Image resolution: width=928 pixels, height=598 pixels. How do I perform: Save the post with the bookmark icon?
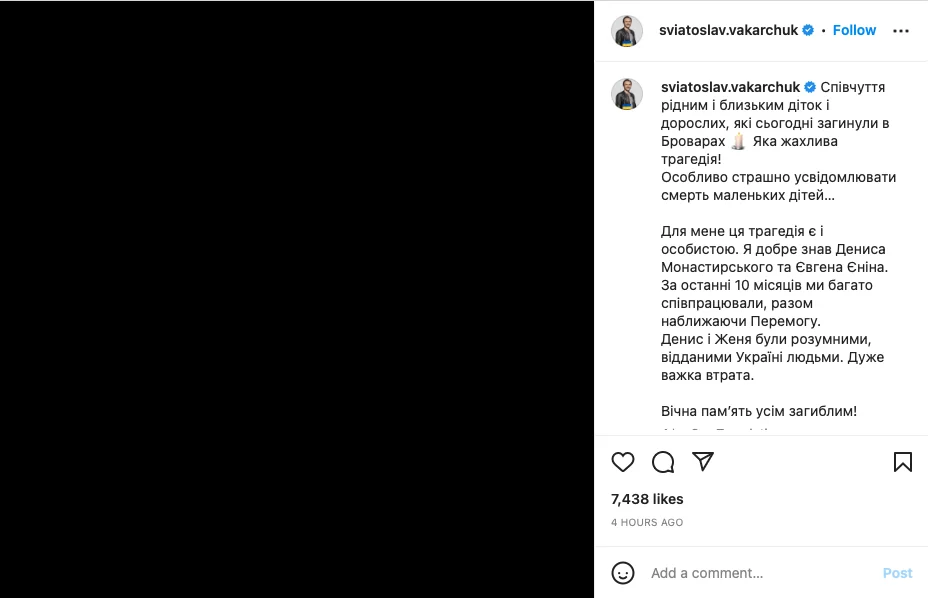[x=902, y=462]
